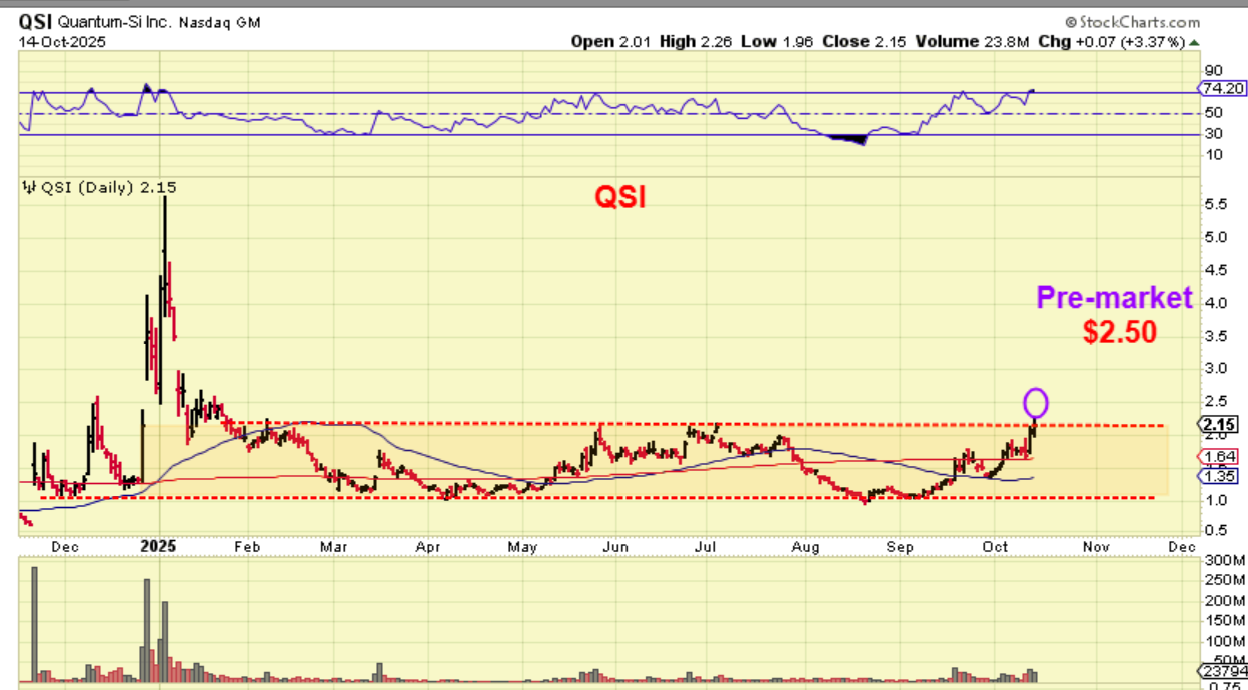Click the 1.0 price axis label
This screenshot has height=690, width=1248.
(x=1217, y=501)
